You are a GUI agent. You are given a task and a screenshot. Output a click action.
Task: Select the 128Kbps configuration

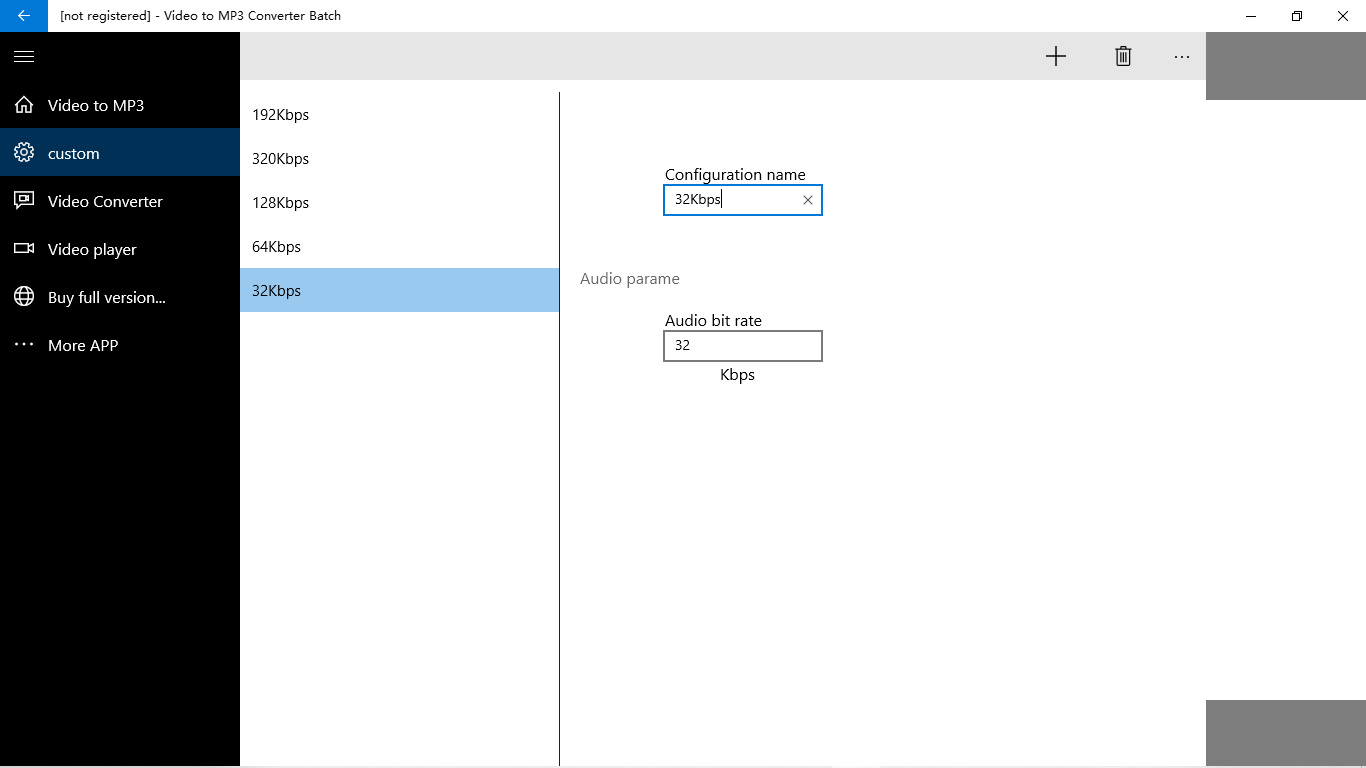tap(400, 202)
